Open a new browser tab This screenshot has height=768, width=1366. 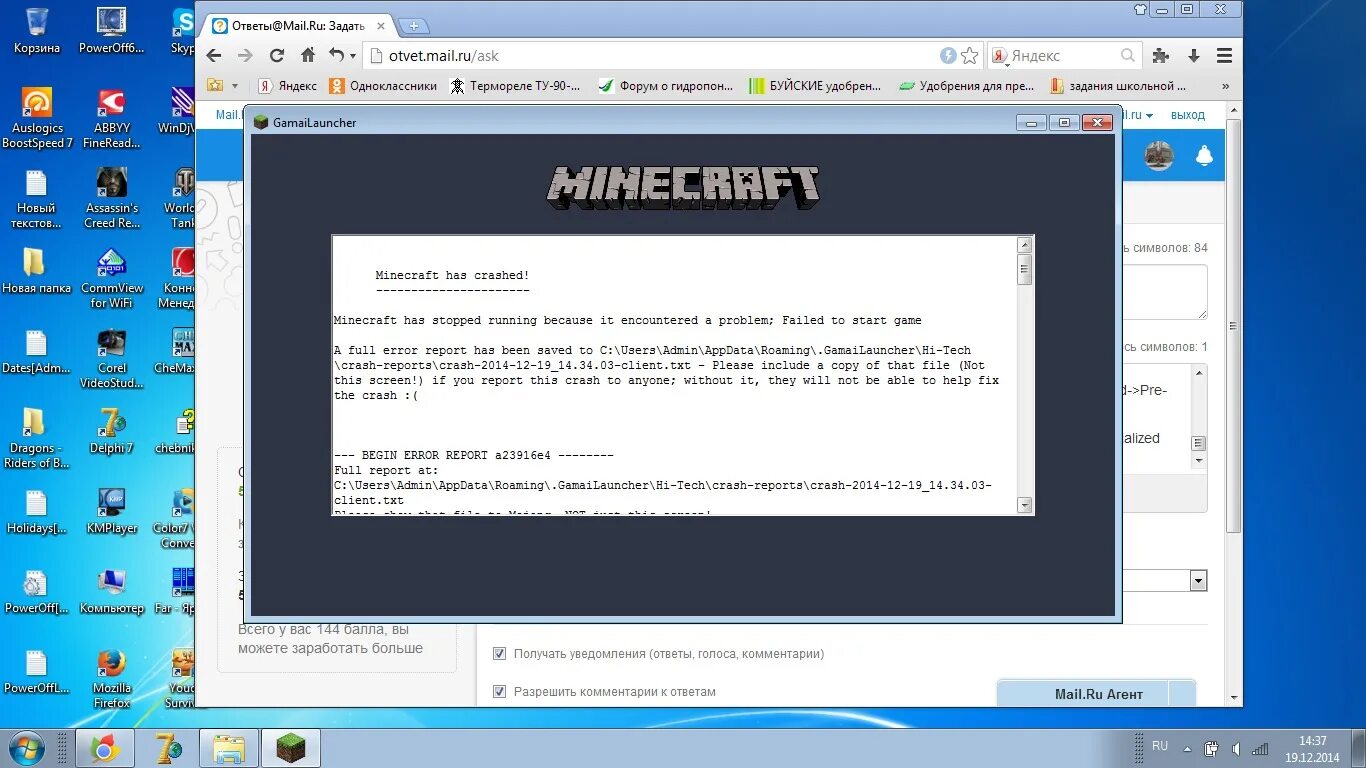pyautogui.click(x=414, y=26)
